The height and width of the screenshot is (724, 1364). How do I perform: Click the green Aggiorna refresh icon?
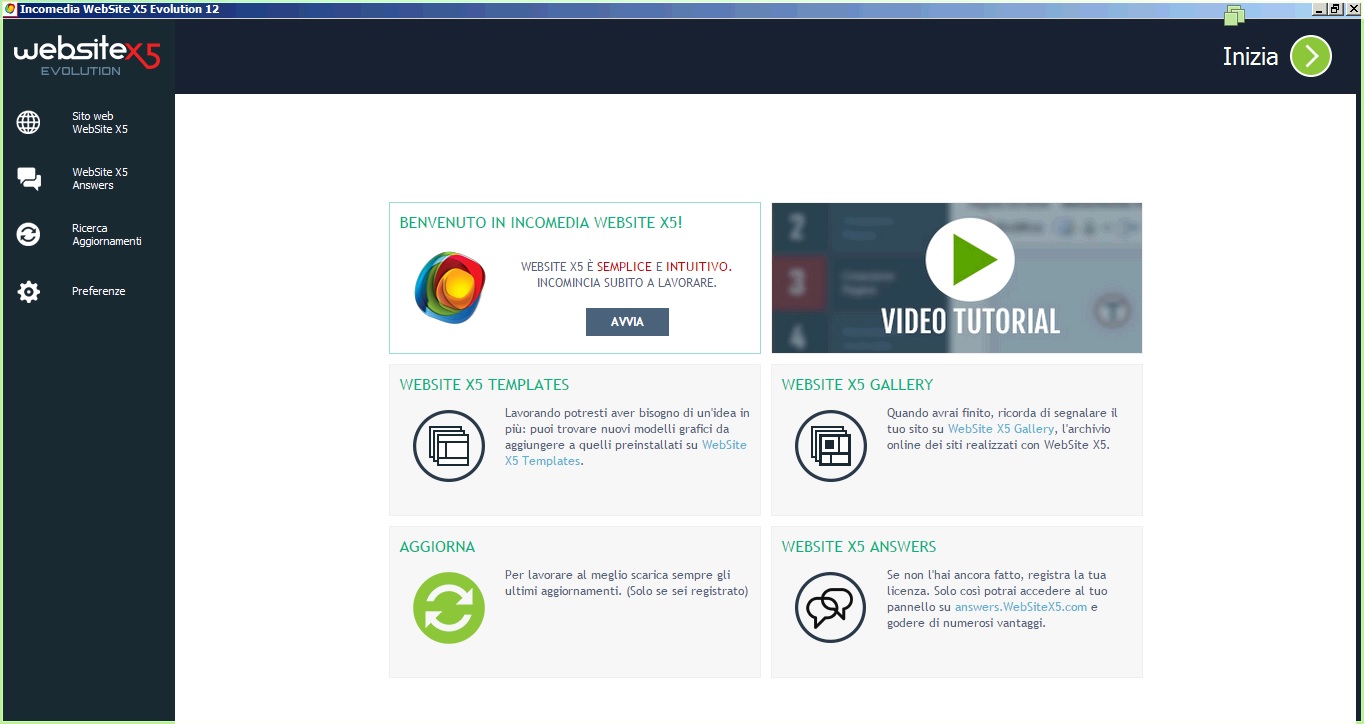(449, 608)
